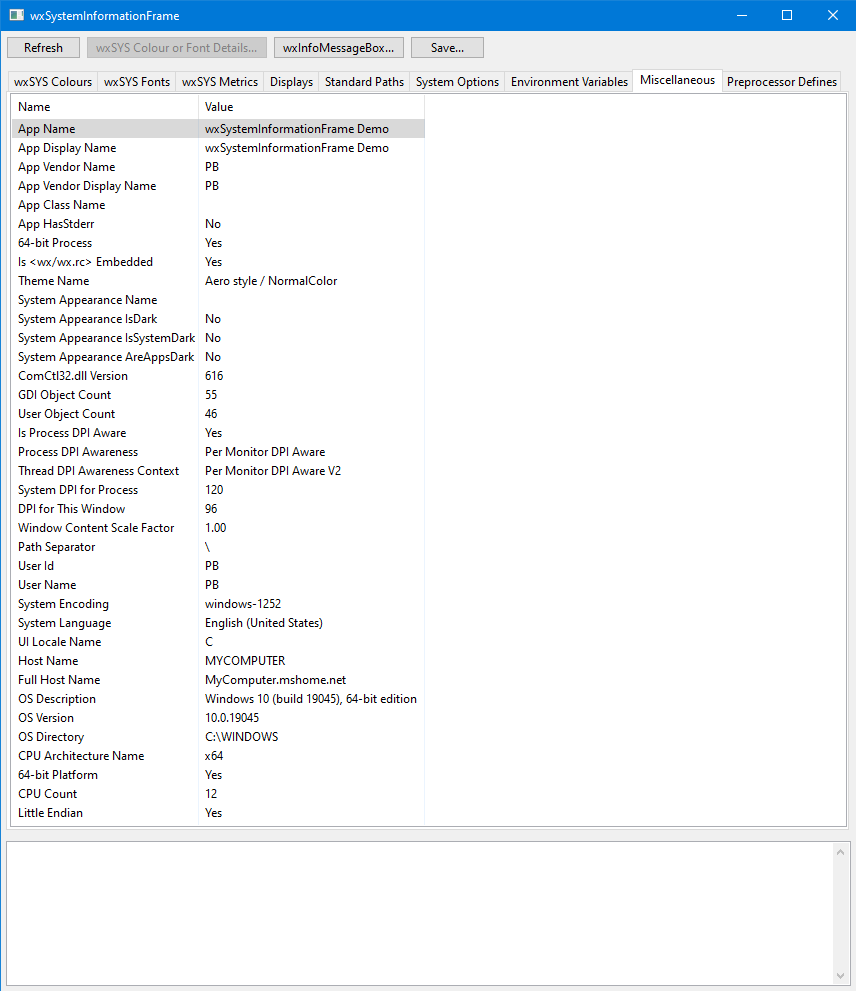Click the Name column header
The height and width of the screenshot is (991, 856).
pos(105,107)
